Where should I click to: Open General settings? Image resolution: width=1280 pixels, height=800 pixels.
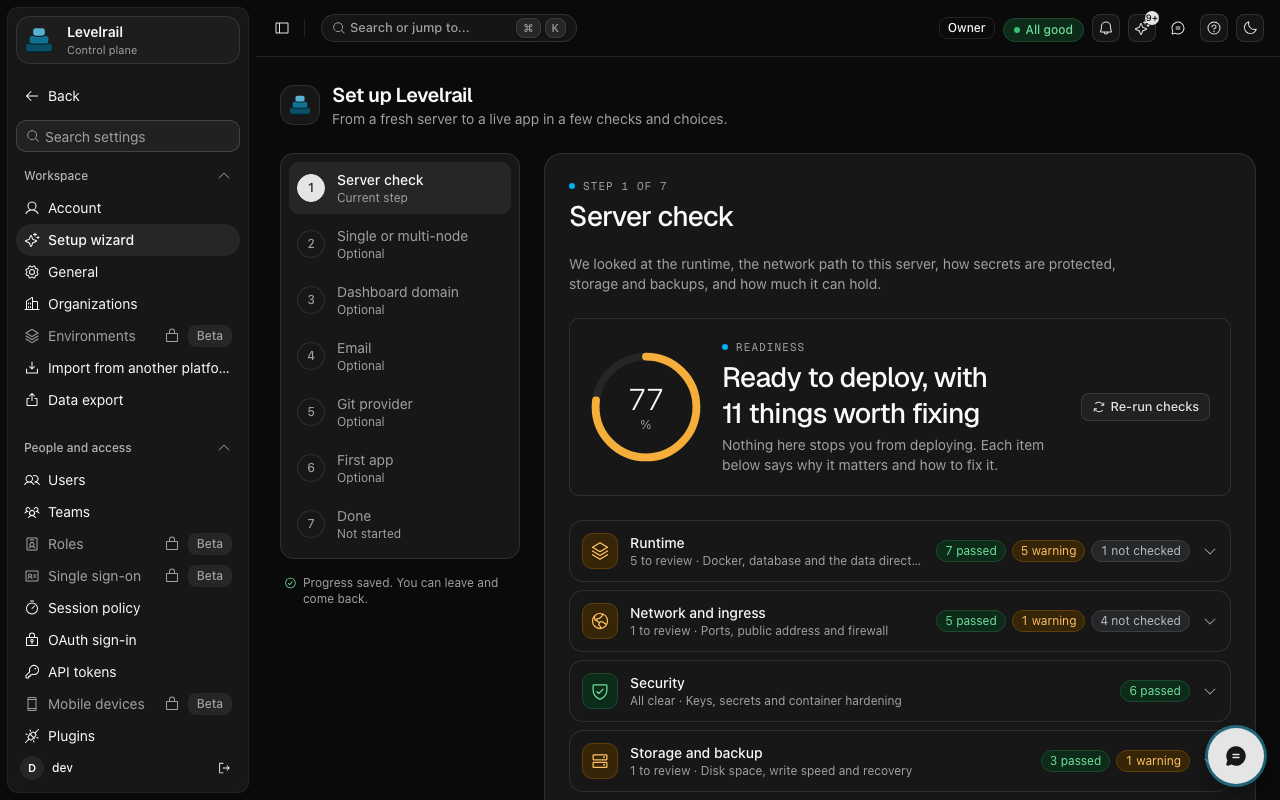[128, 272]
